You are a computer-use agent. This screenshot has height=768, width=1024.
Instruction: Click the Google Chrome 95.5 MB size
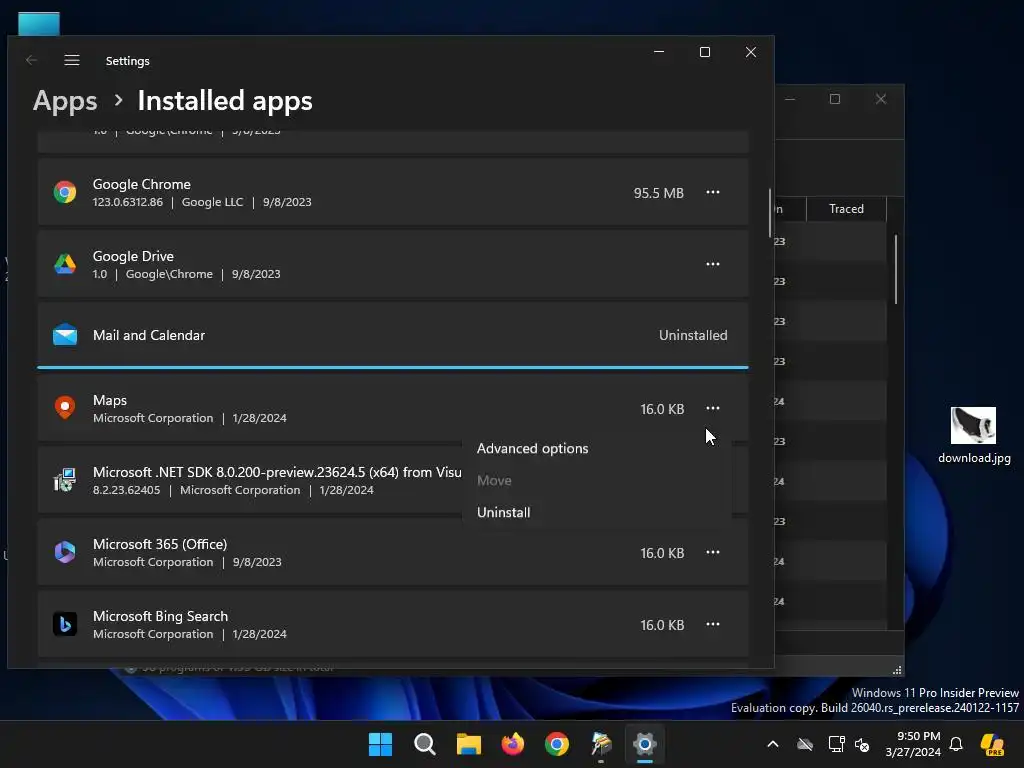click(658, 193)
